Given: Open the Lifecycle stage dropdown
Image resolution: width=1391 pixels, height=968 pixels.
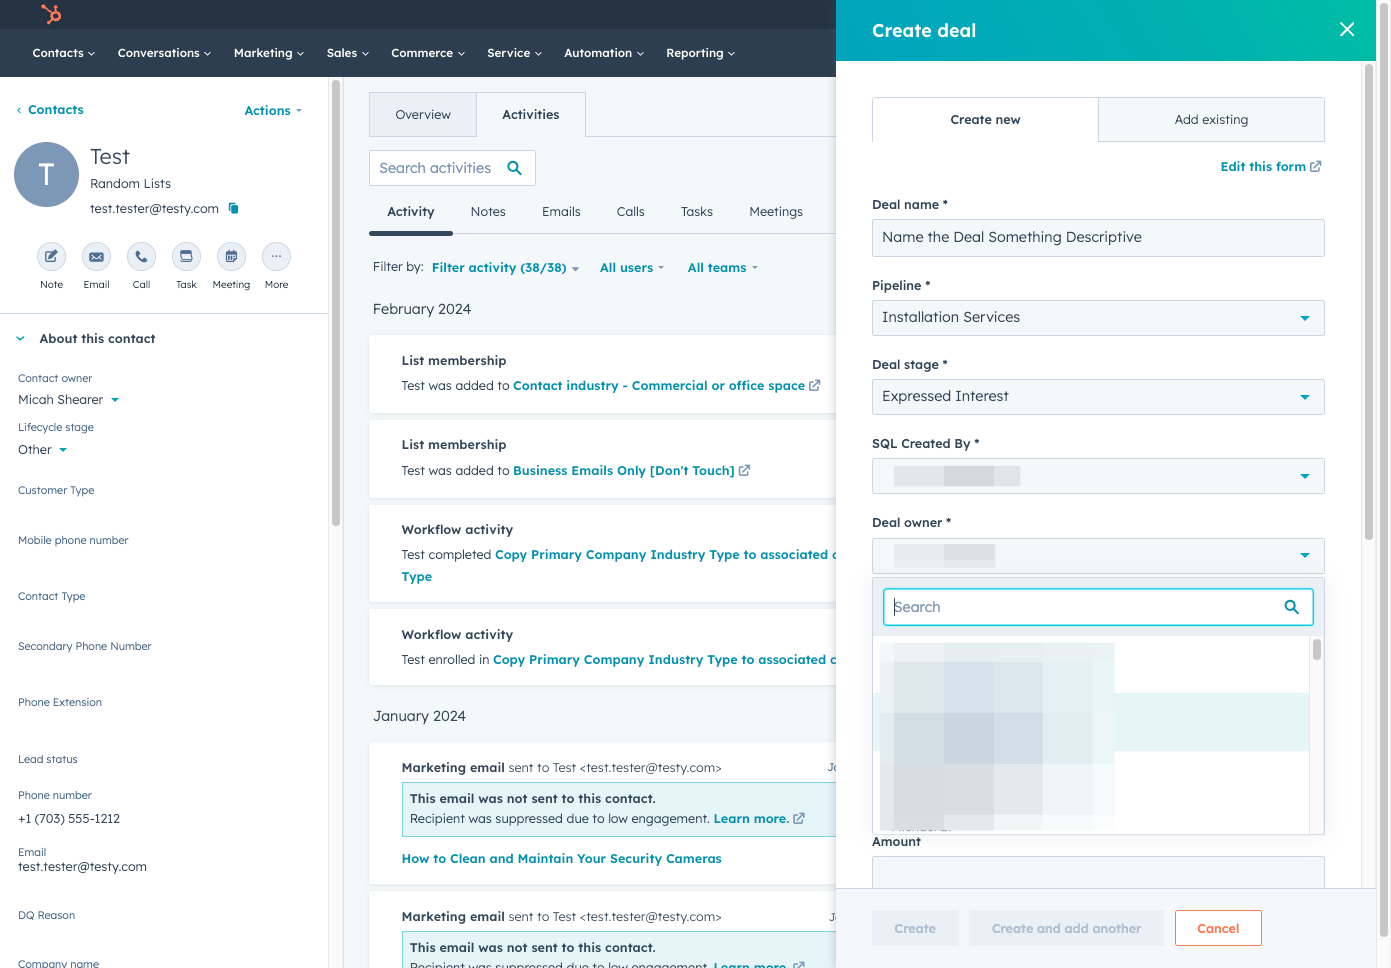Looking at the screenshot, I should click(43, 450).
